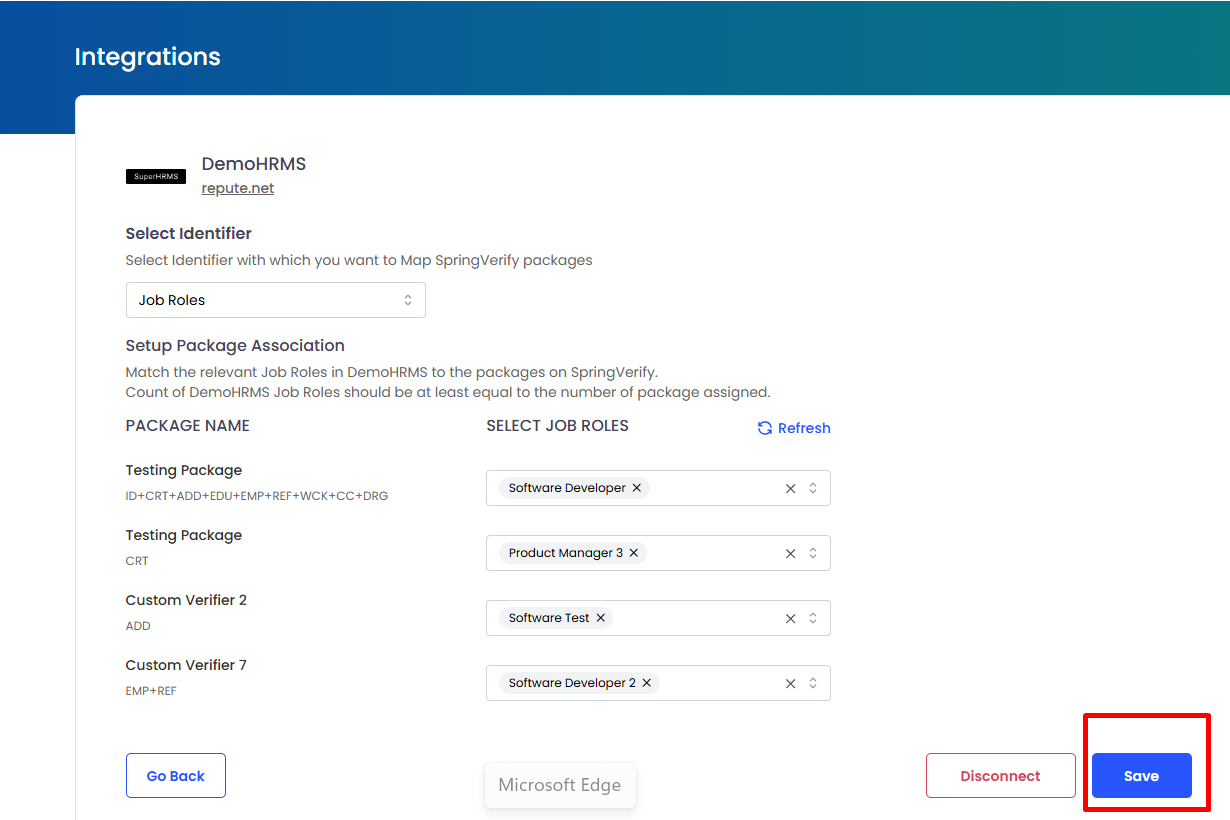Click the SuperHRMS logo

pyautogui.click(x=156, y=177)
